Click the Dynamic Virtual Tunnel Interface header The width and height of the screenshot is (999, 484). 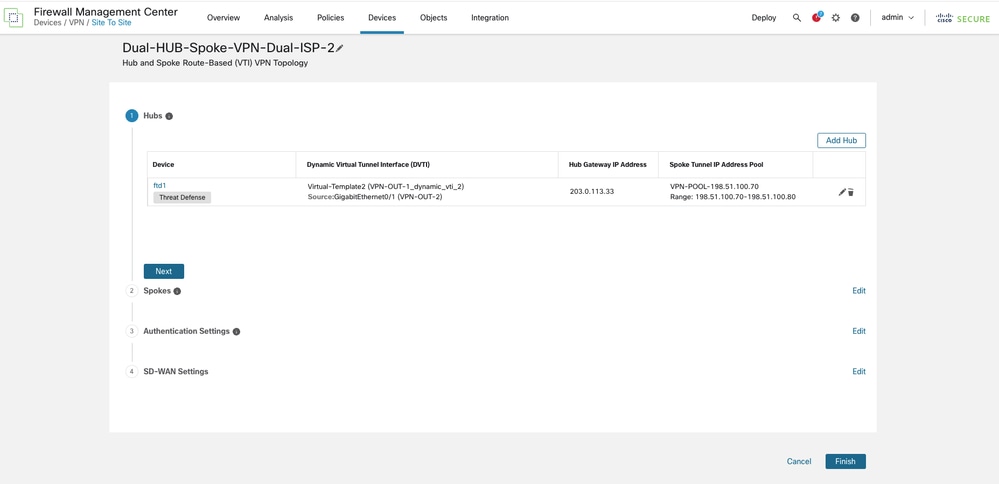368,164
